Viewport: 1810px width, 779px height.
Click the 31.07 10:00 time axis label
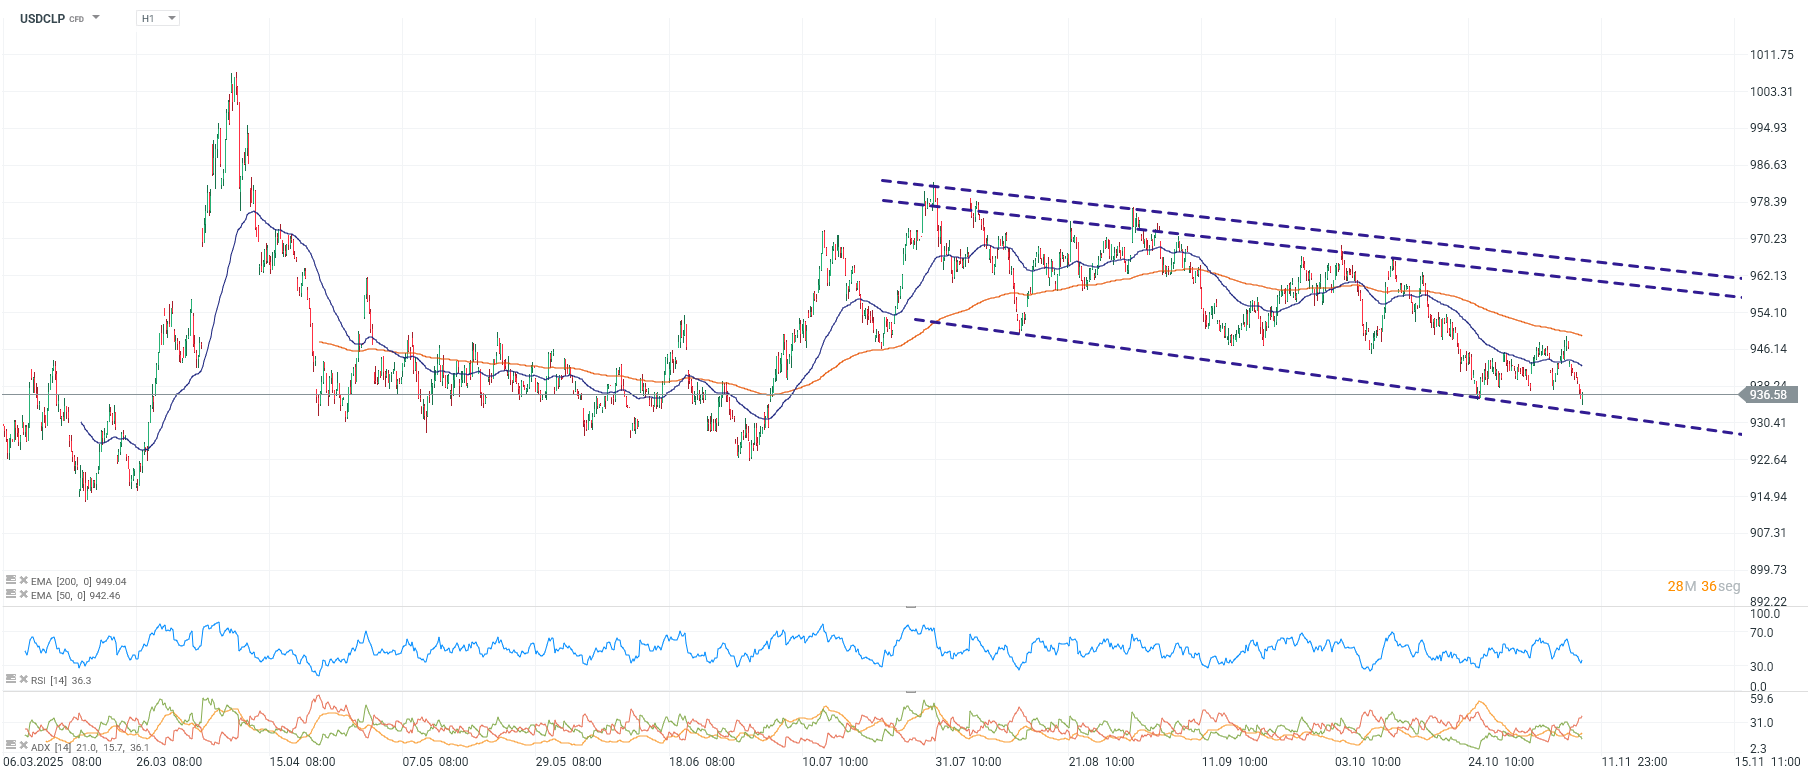(968, 762)
